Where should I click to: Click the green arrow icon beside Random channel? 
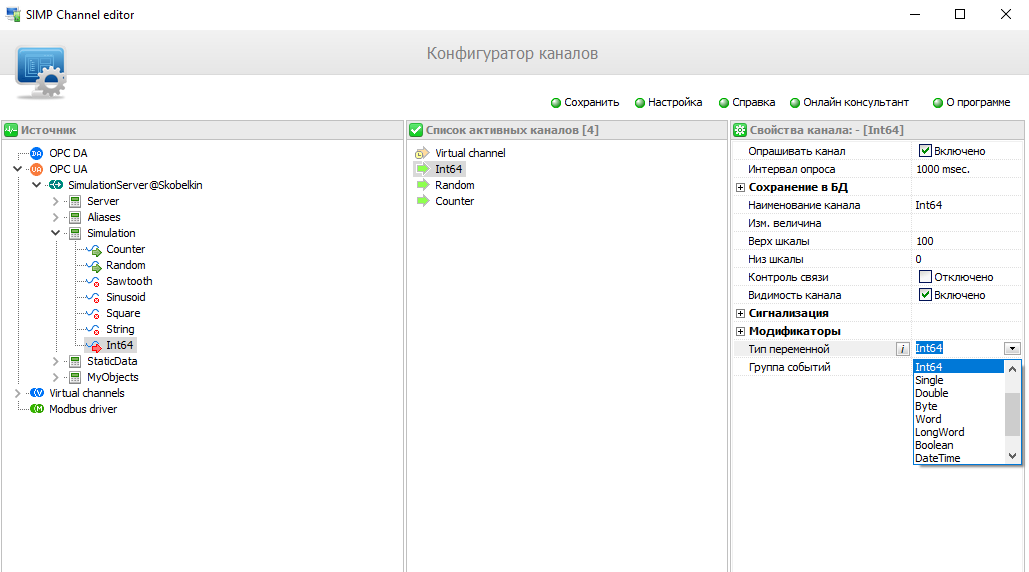click(423, 185)
